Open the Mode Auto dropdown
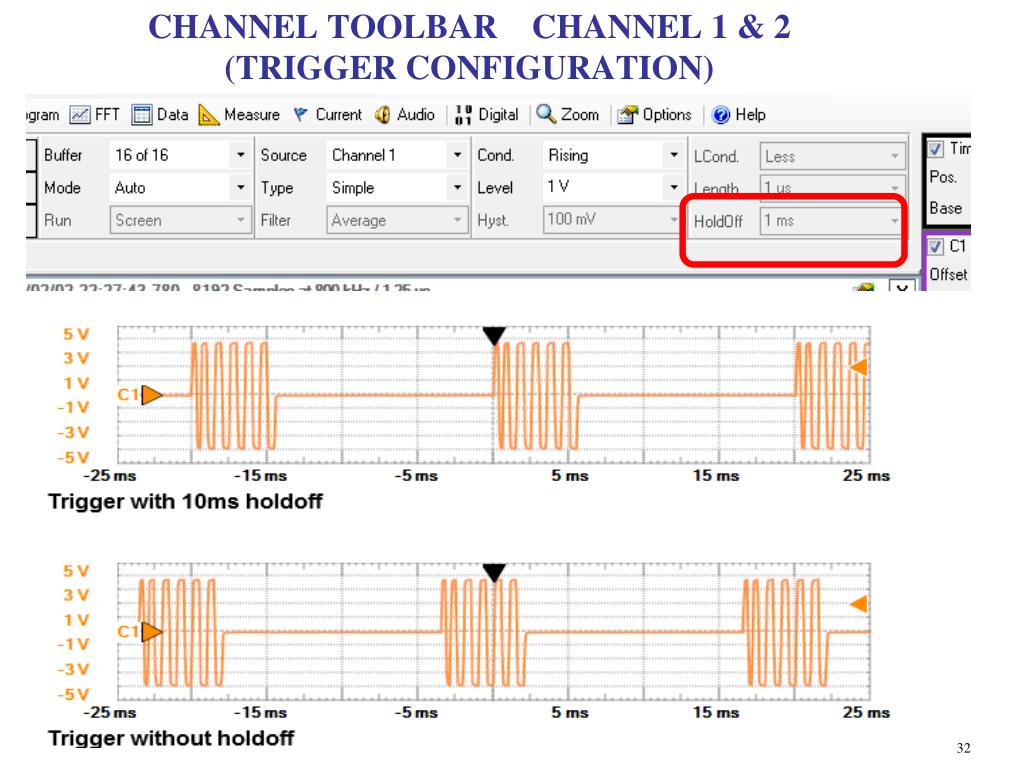Viewport: 1024px width, 768px height. tap(179, 187)
